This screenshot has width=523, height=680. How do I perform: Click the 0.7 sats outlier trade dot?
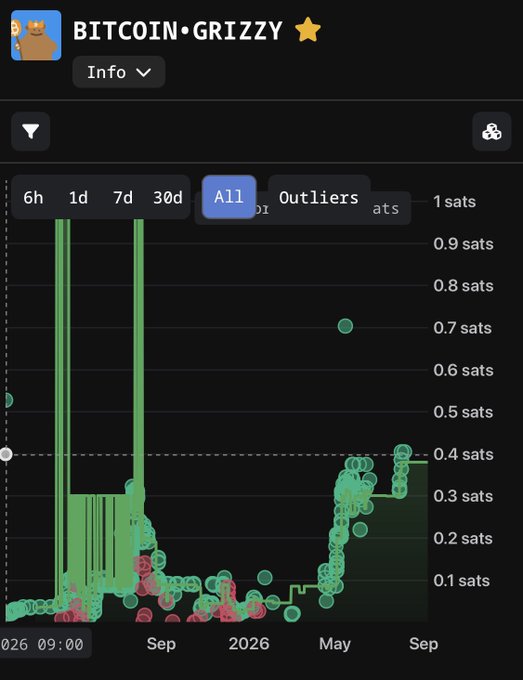pyautogui.click(x=345, y=326)
